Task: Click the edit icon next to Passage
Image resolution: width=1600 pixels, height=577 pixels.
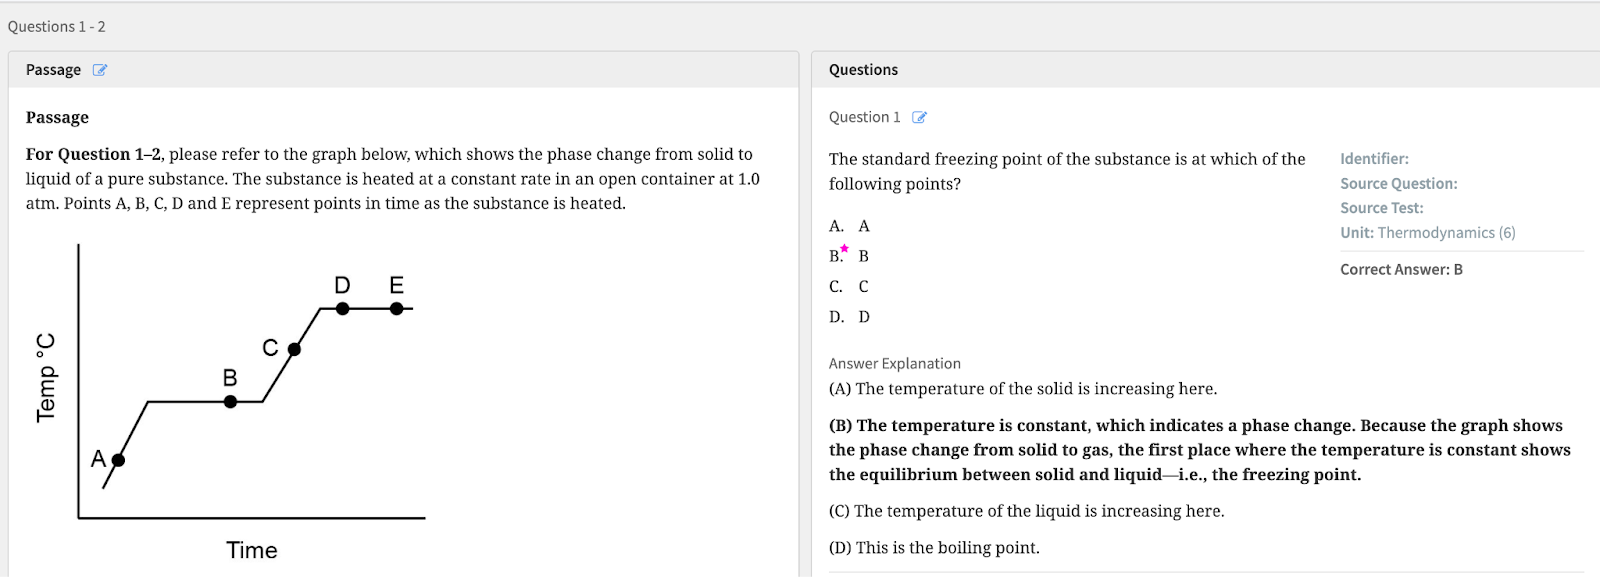Action: coord(100,70)
